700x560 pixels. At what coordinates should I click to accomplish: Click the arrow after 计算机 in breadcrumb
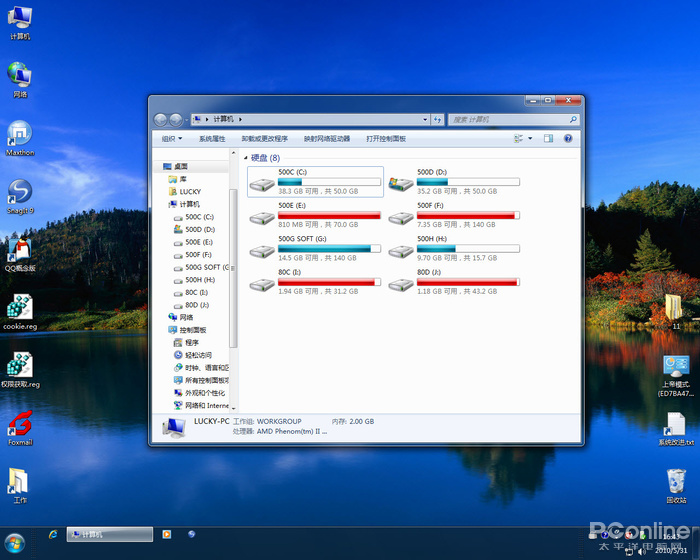pyautogui.click(x=240, y=119)
